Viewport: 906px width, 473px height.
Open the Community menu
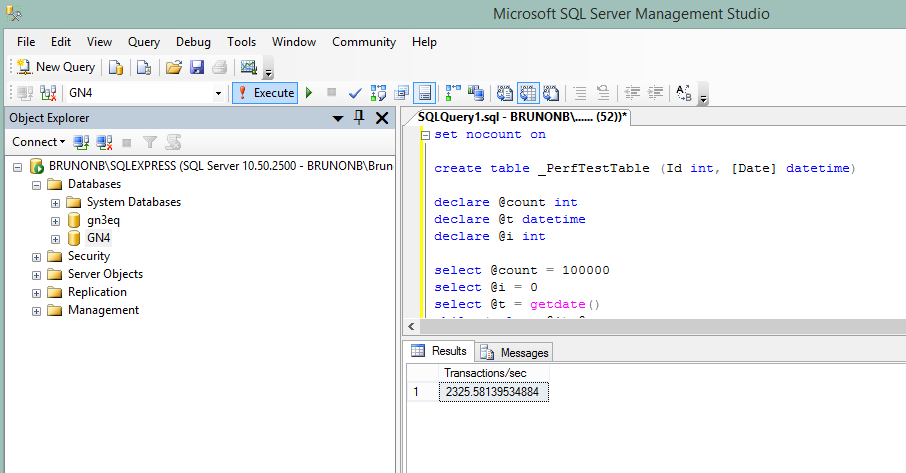click(364, 42)
